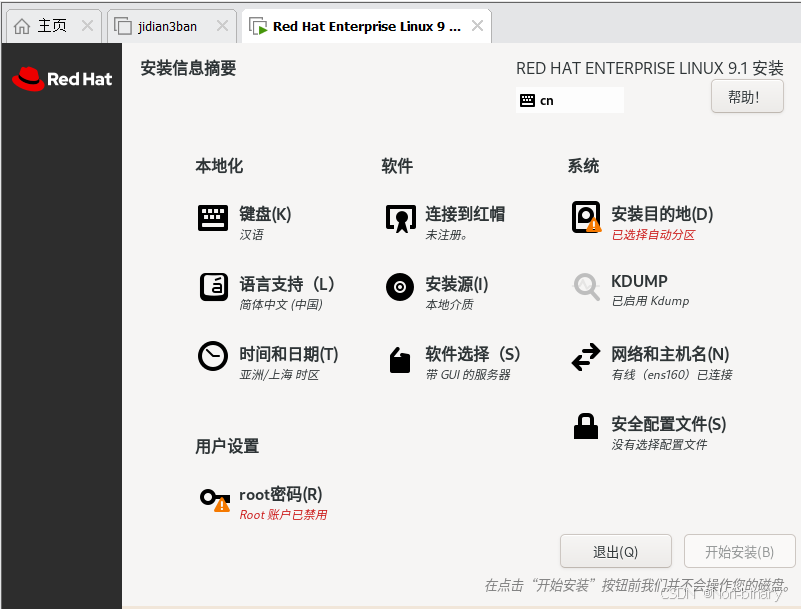Viewport: 801px width, 609px height.
Task: Click the 本地介质 status text
Action: pyautogui.click(x=449, y=305)
